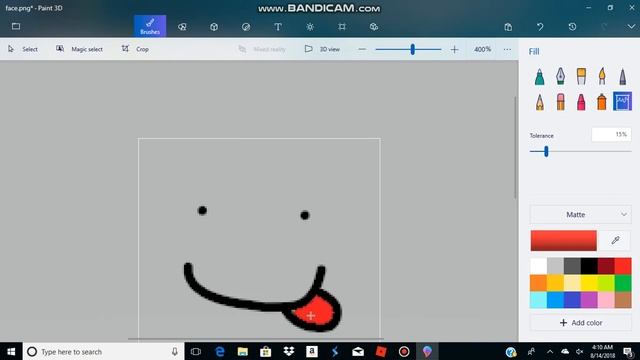Pick the Eyedropper tool

pyautogui.click(x=616, y=240)
